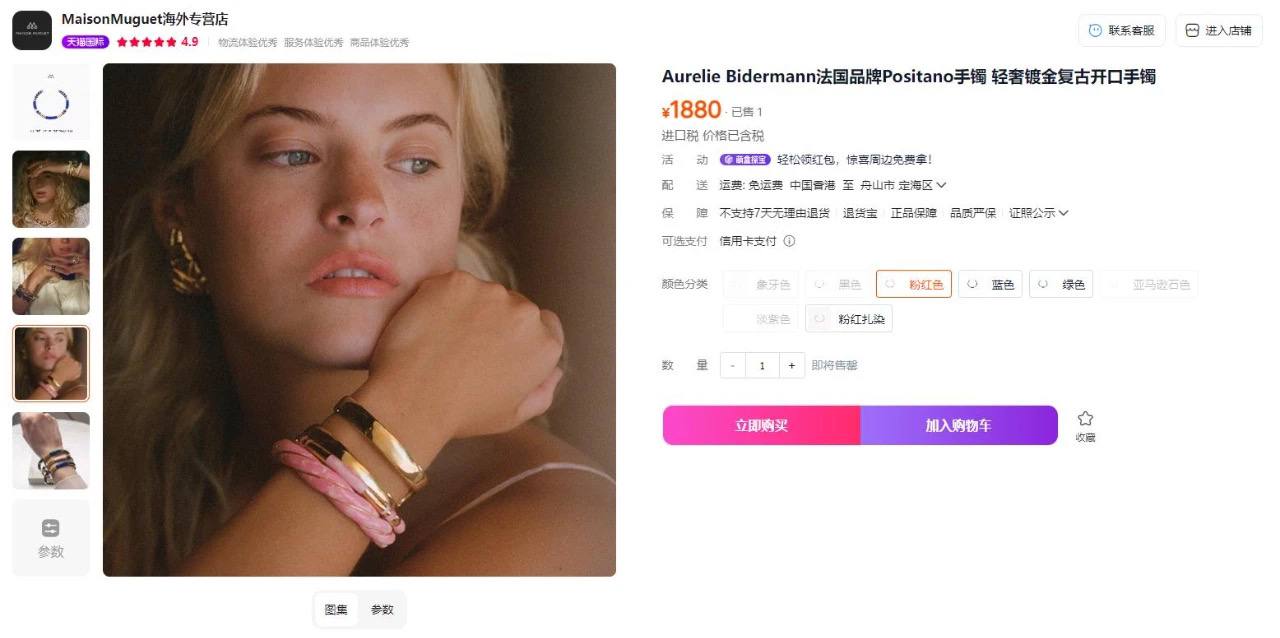
Task: Select the 蓝色 color option
Action: (x=990, y=285)
